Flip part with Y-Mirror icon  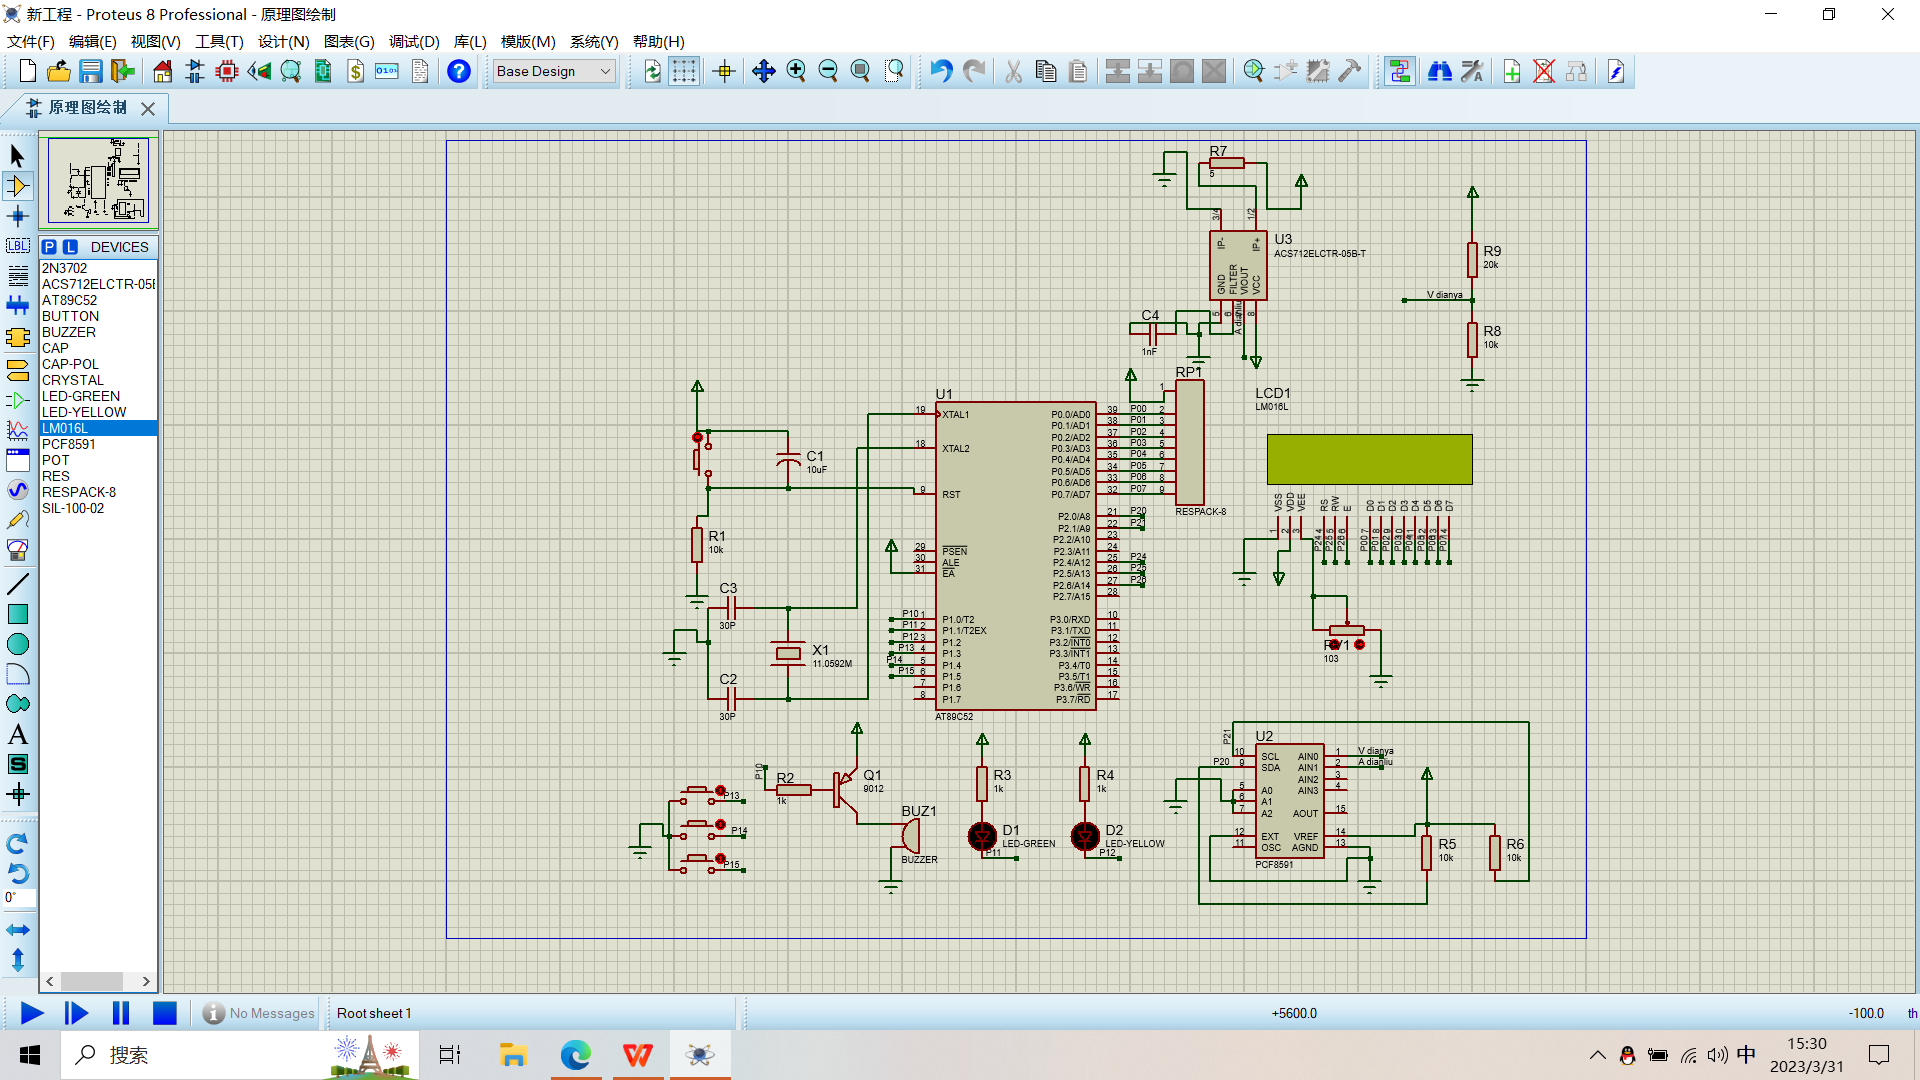(17, 960)
